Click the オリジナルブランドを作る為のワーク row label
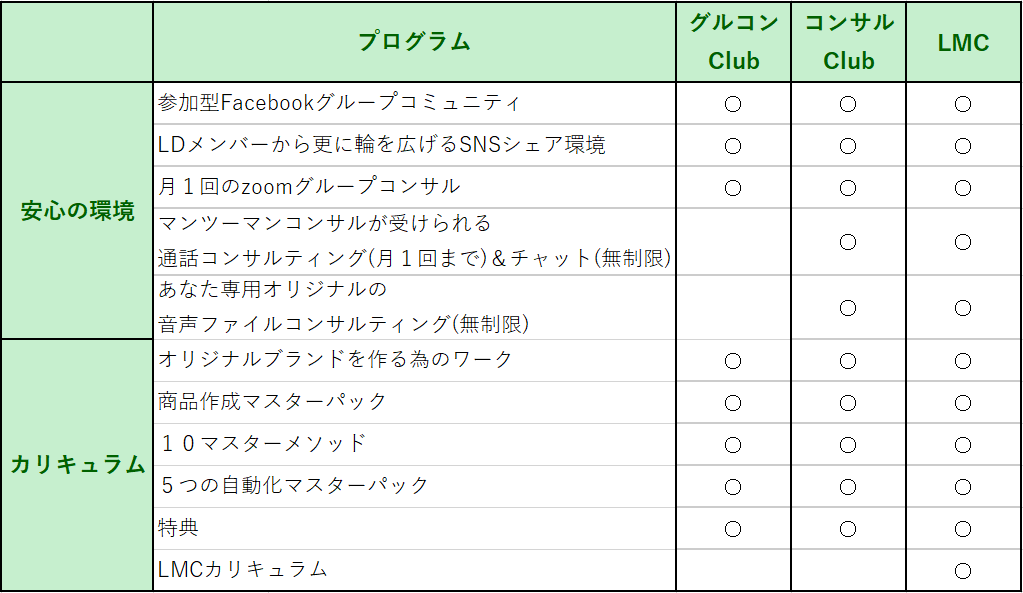The height and width of the screenshot is (593, 1023). [x=336, y=360]
